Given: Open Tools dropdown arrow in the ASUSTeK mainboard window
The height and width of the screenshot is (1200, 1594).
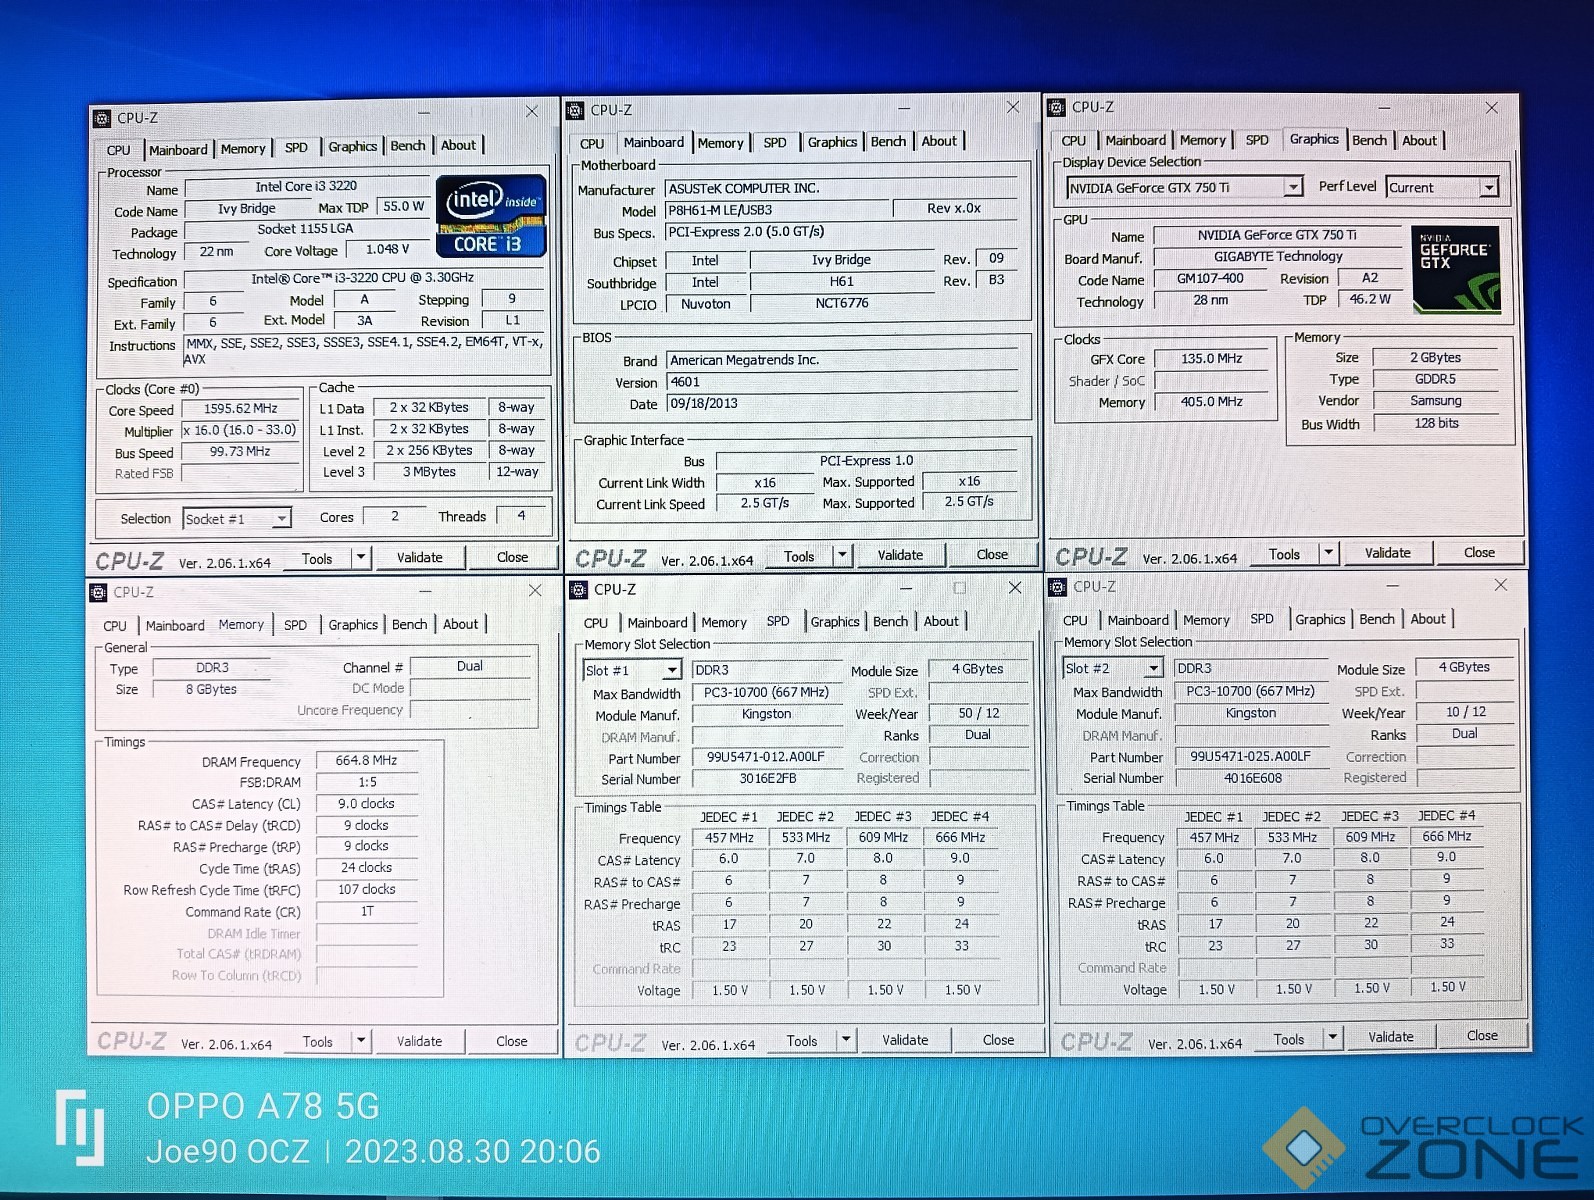Looking at the screenshot, I should click(x=842, y=555).
